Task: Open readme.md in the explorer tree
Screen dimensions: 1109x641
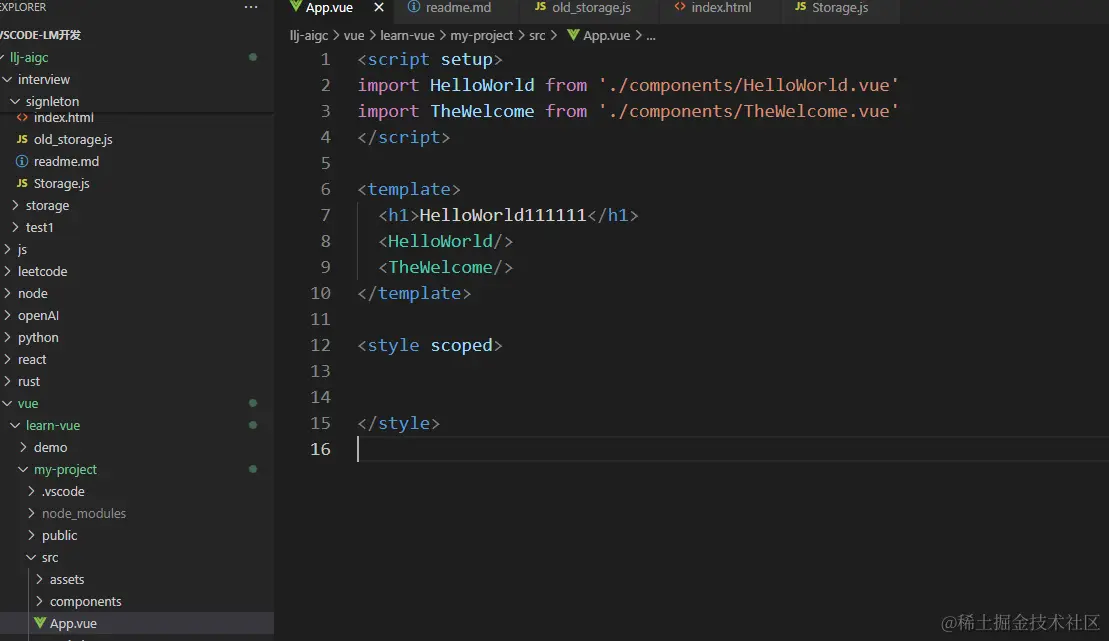Action: coord(66,162)
